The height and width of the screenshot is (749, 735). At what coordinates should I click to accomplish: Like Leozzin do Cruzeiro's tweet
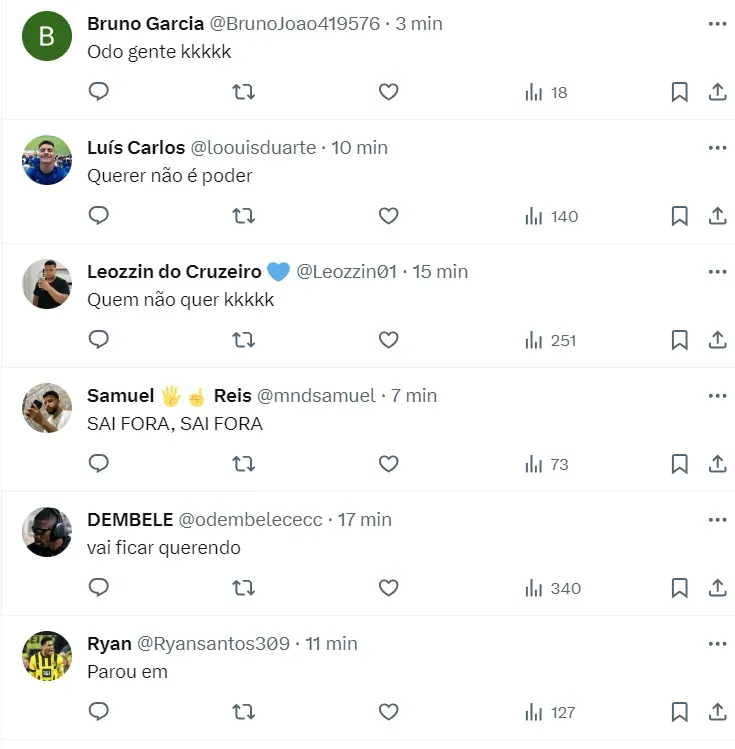(x=389, y=340)
